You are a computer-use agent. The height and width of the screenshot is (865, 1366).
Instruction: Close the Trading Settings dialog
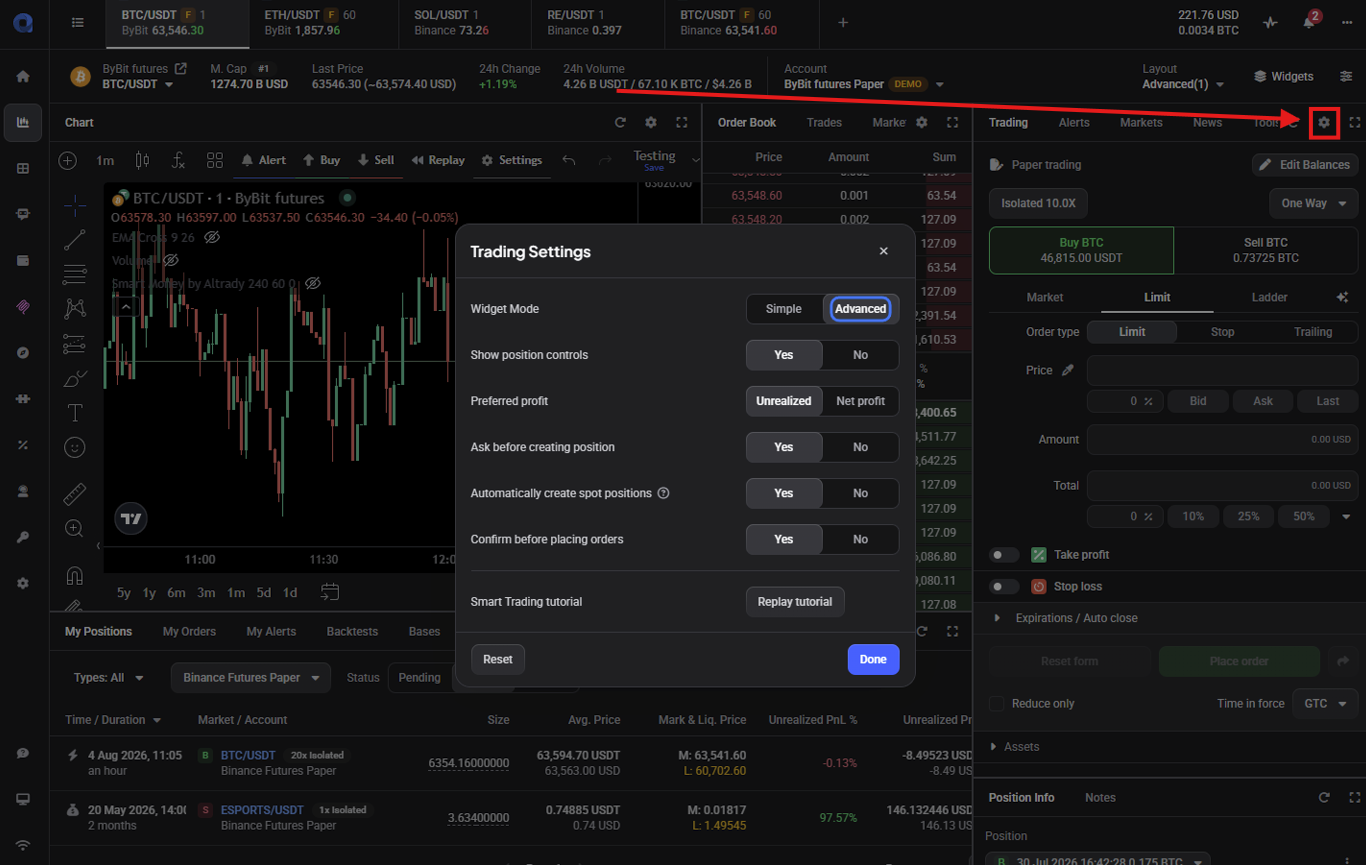click(883, 251)
